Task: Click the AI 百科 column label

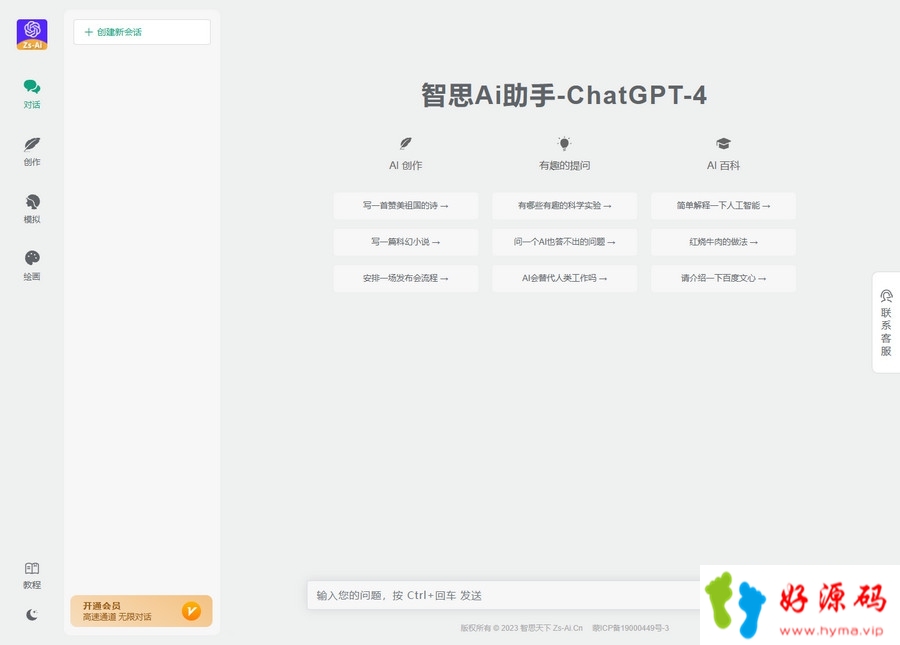Action: (723, 166)
